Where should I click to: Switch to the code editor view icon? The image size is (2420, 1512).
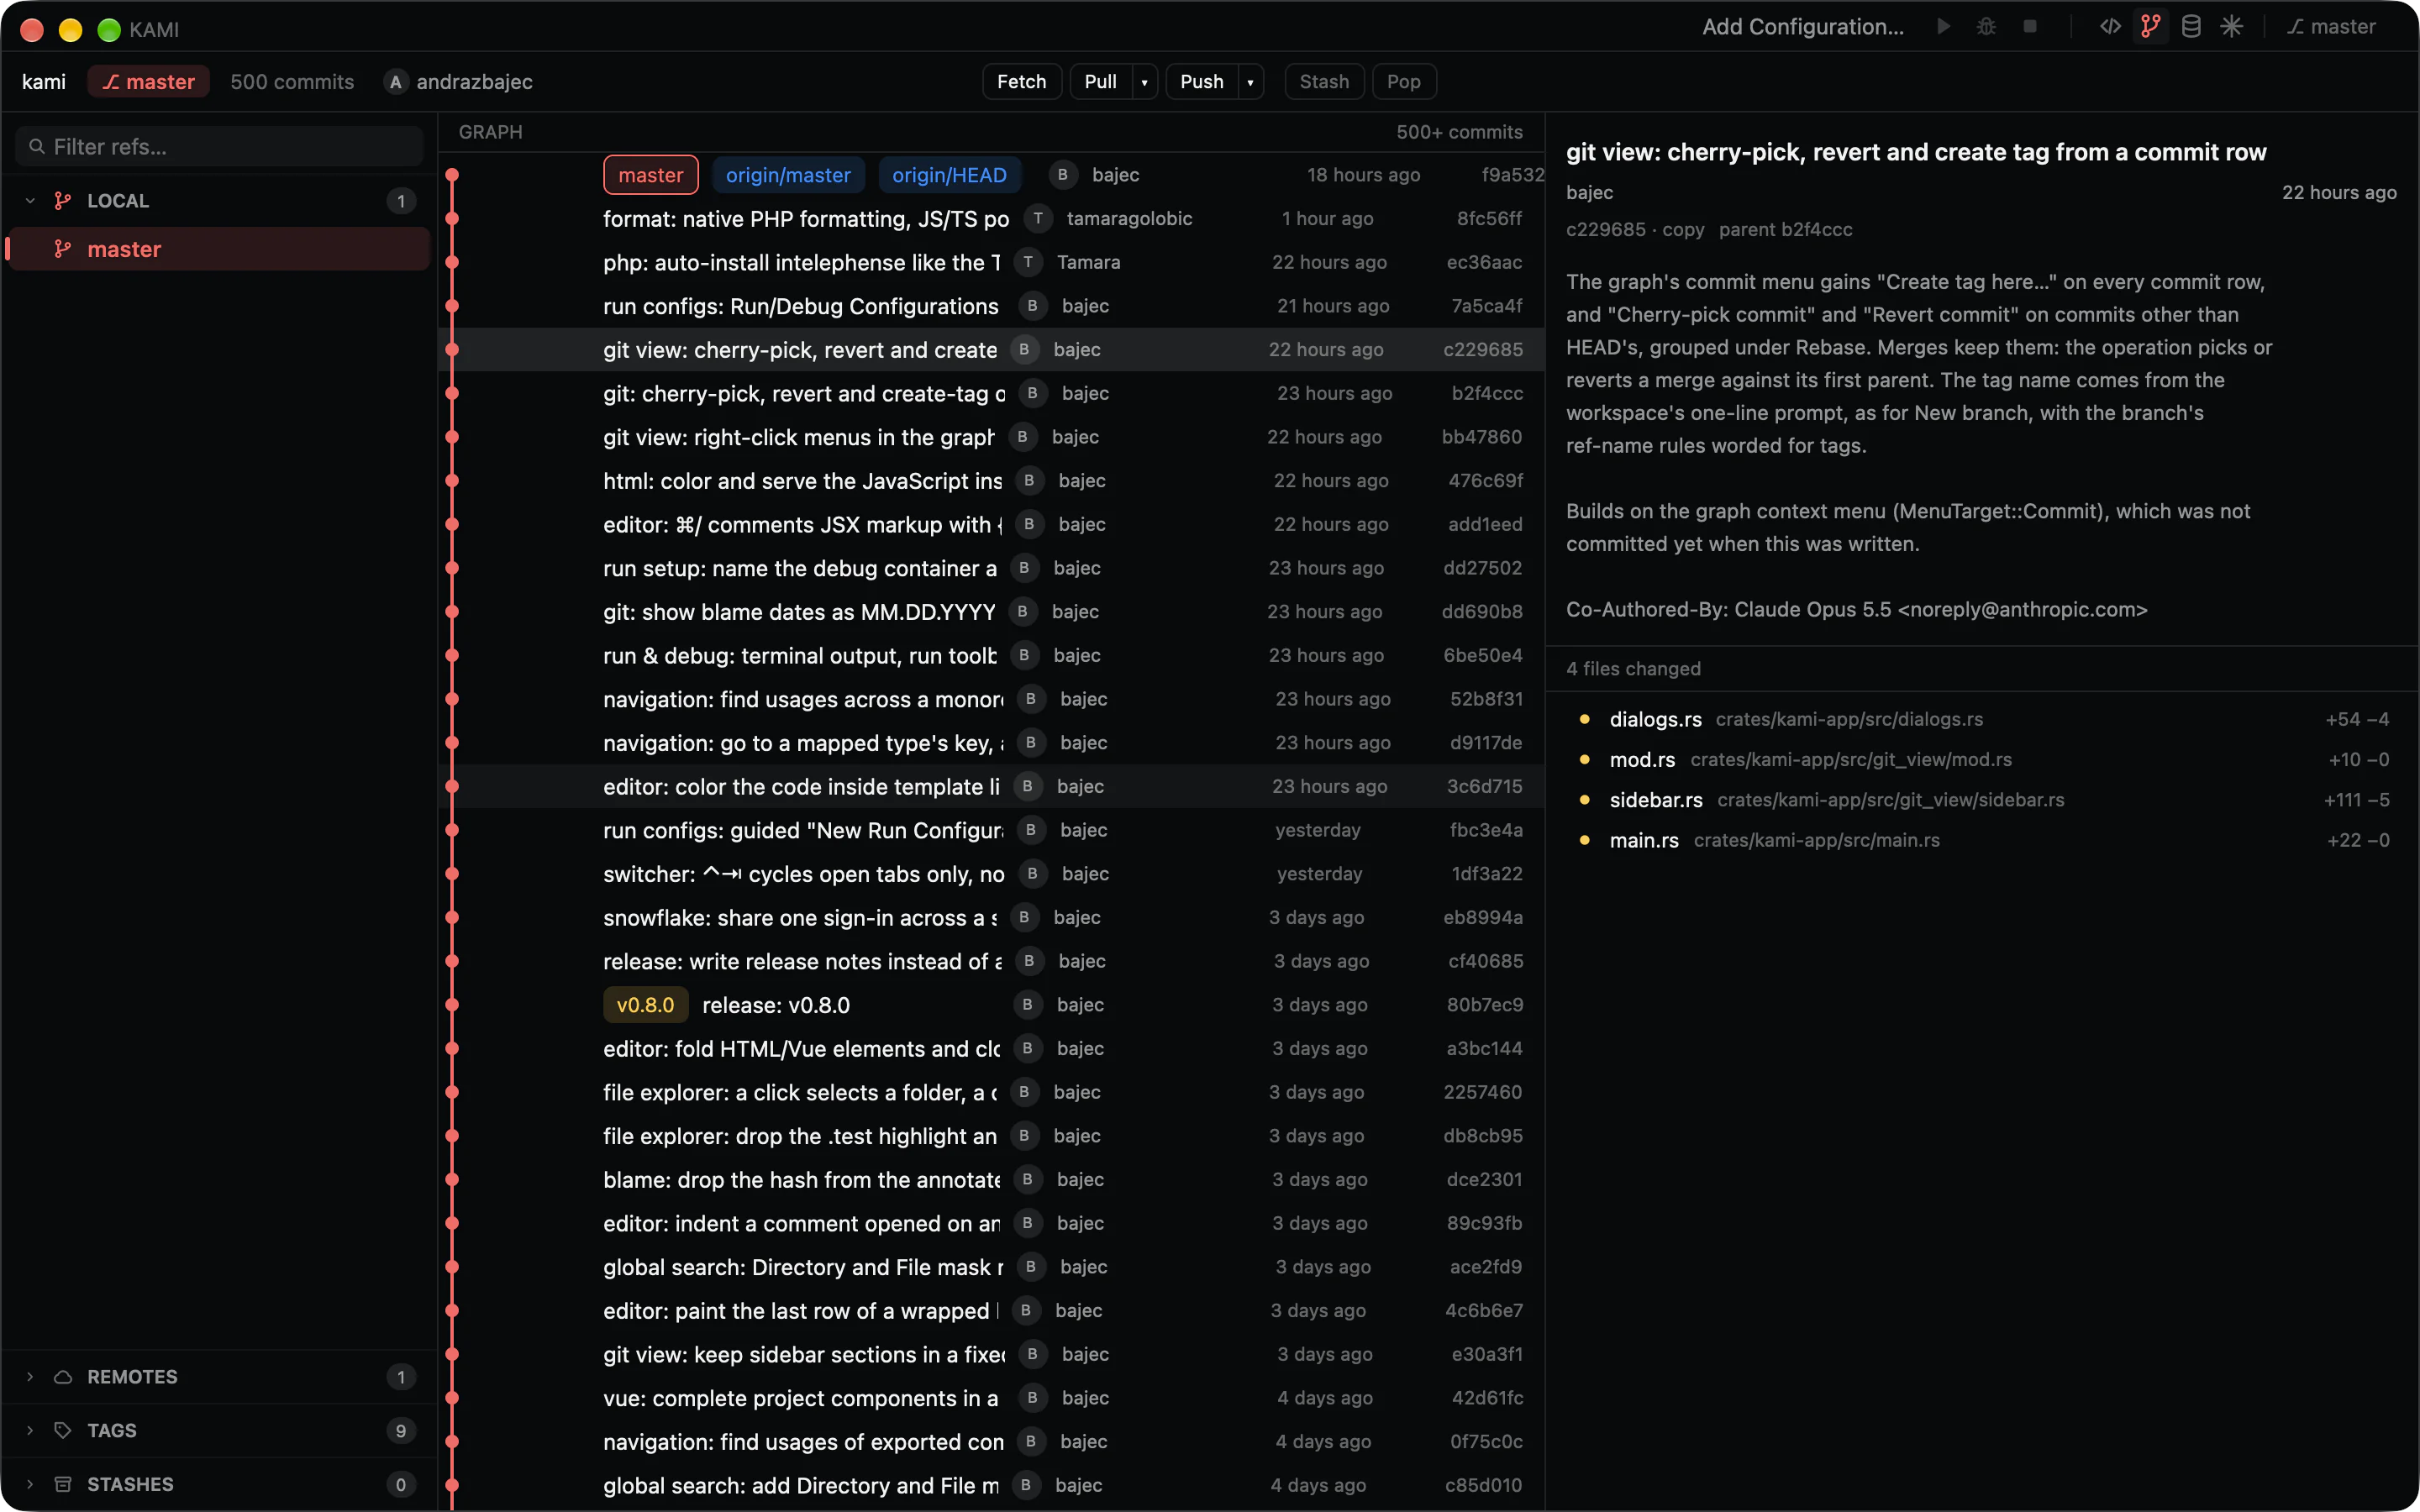click(2110, 27)
